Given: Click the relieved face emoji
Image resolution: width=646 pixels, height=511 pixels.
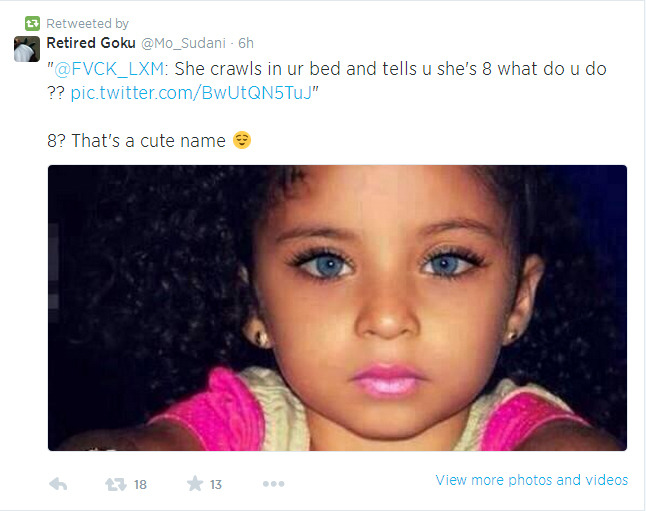Looking at the screenshot, I should tap(242, 140).
